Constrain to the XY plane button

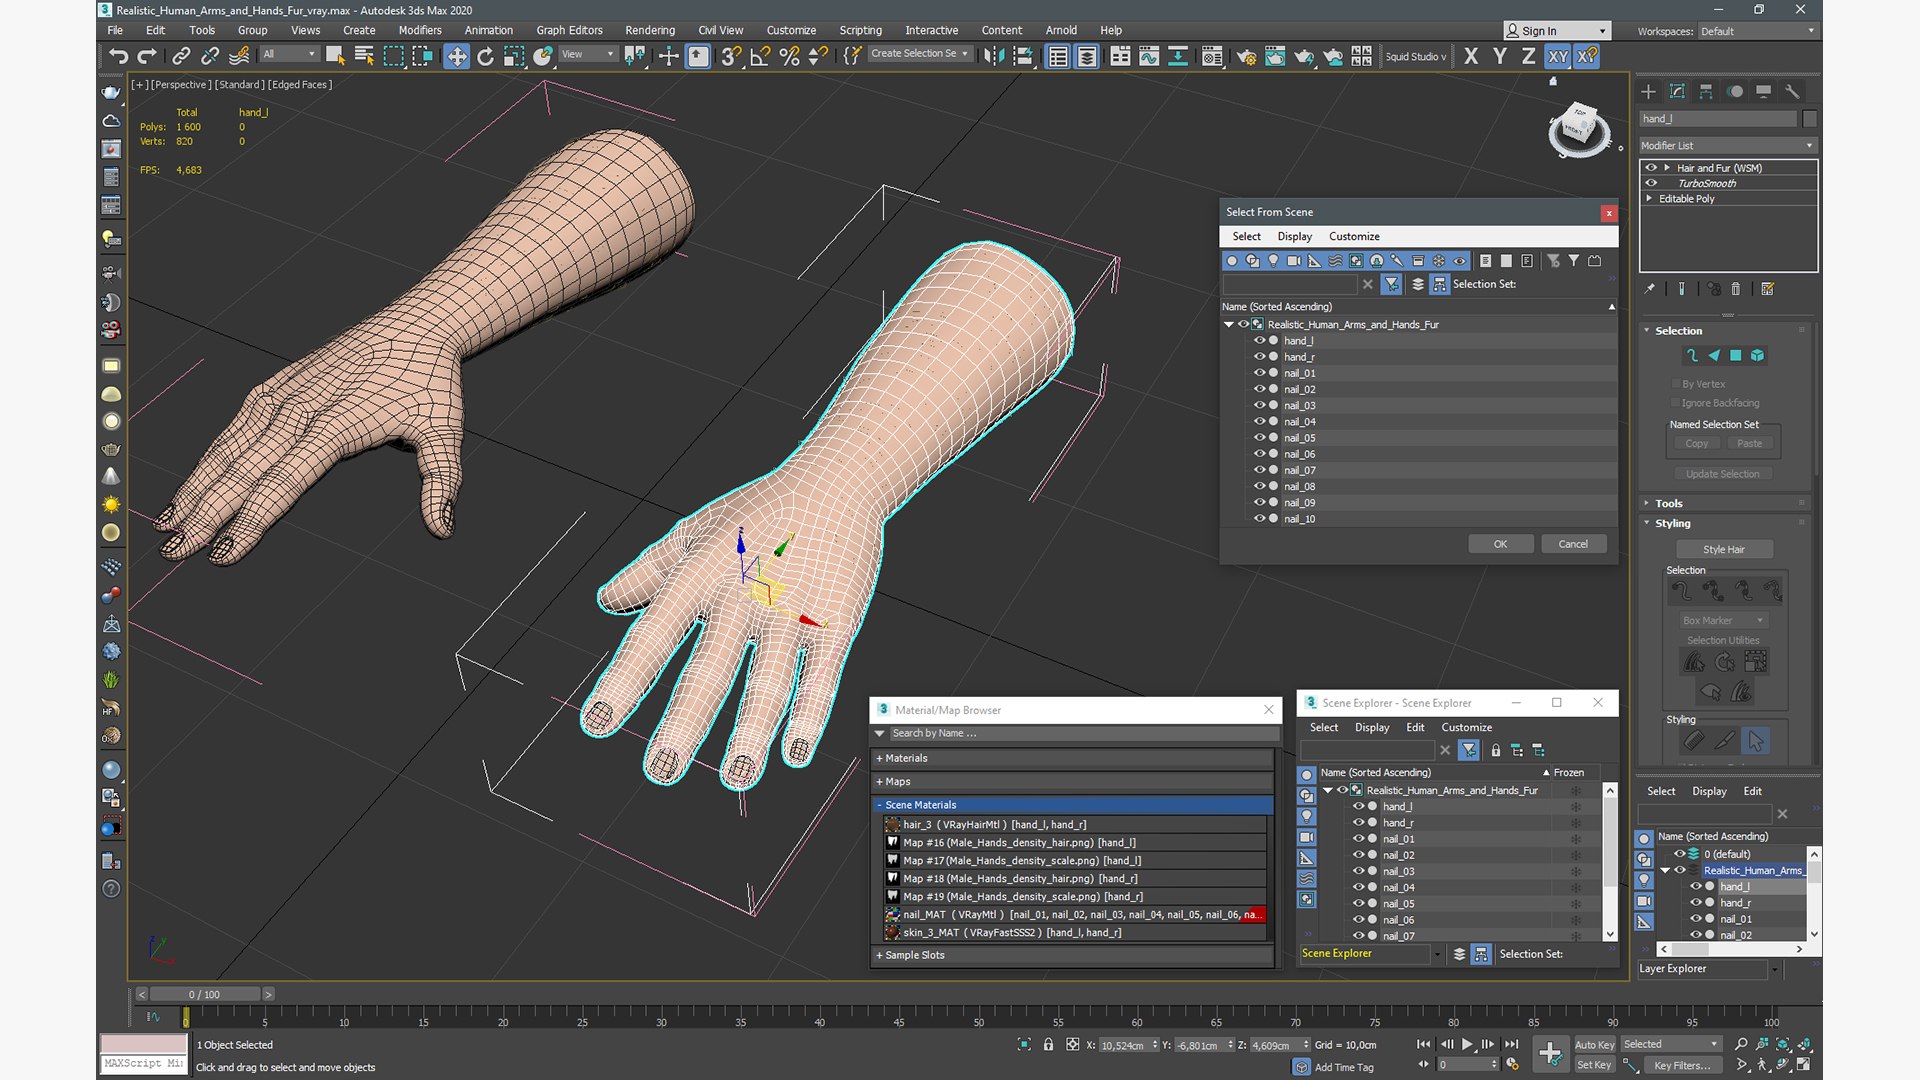click(x=1558, y=56)
